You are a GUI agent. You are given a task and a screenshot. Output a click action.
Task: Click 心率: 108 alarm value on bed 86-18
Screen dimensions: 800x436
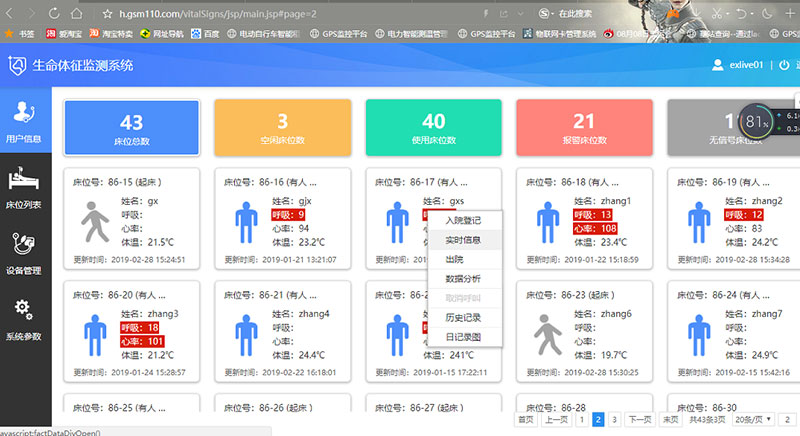pos(595,228)
